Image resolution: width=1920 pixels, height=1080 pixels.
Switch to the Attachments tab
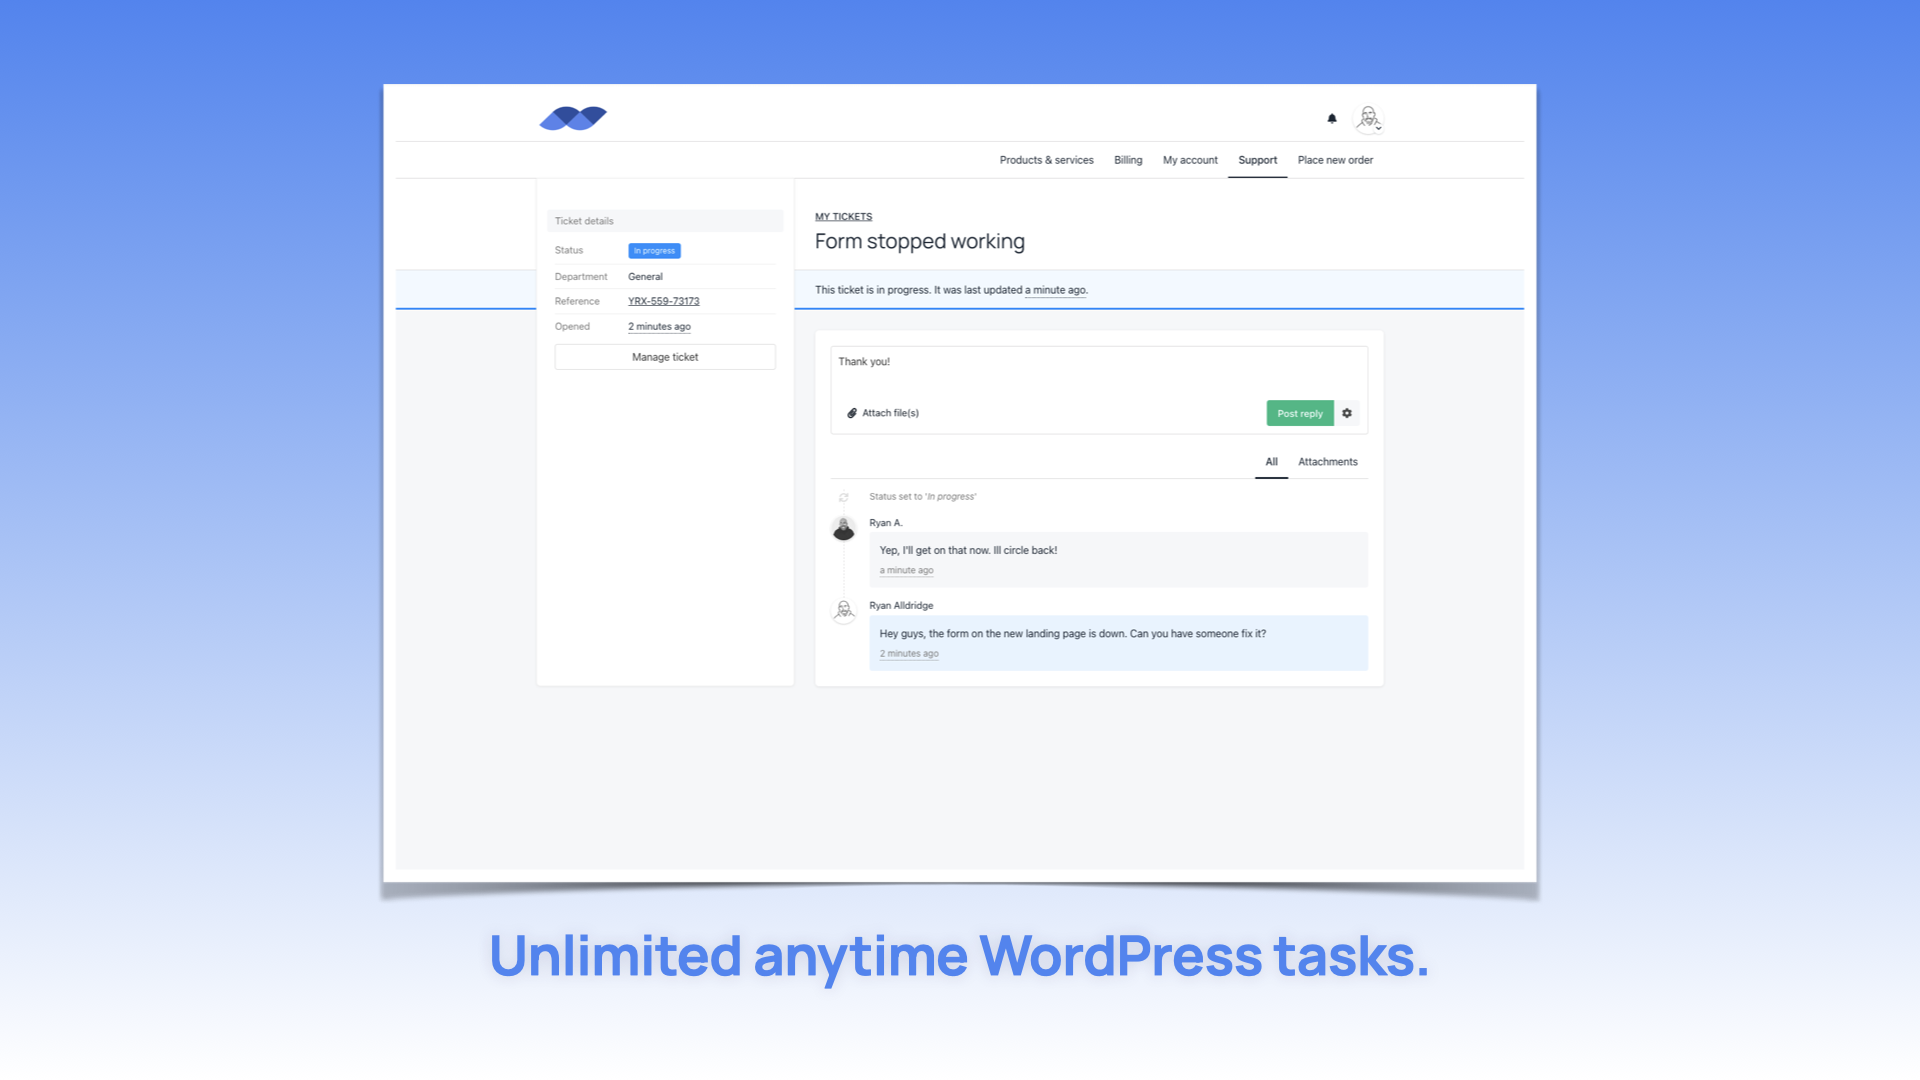[x=1327, y=462]
